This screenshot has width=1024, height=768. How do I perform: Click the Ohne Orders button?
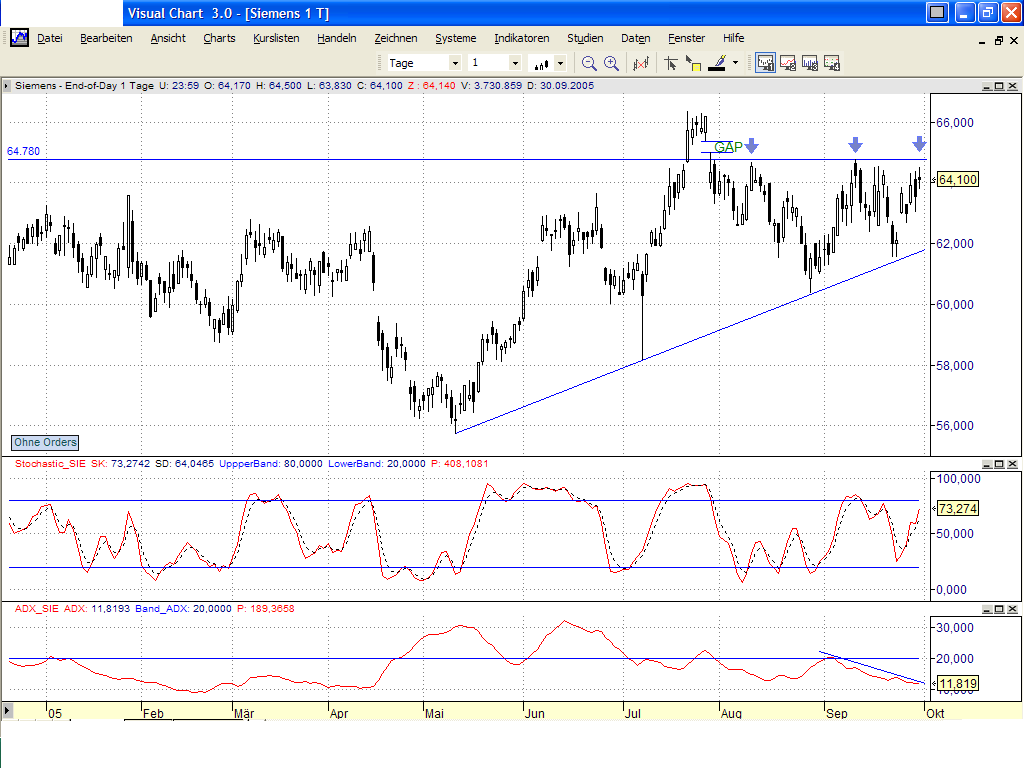pyautogui.click(x=44, y=442)
